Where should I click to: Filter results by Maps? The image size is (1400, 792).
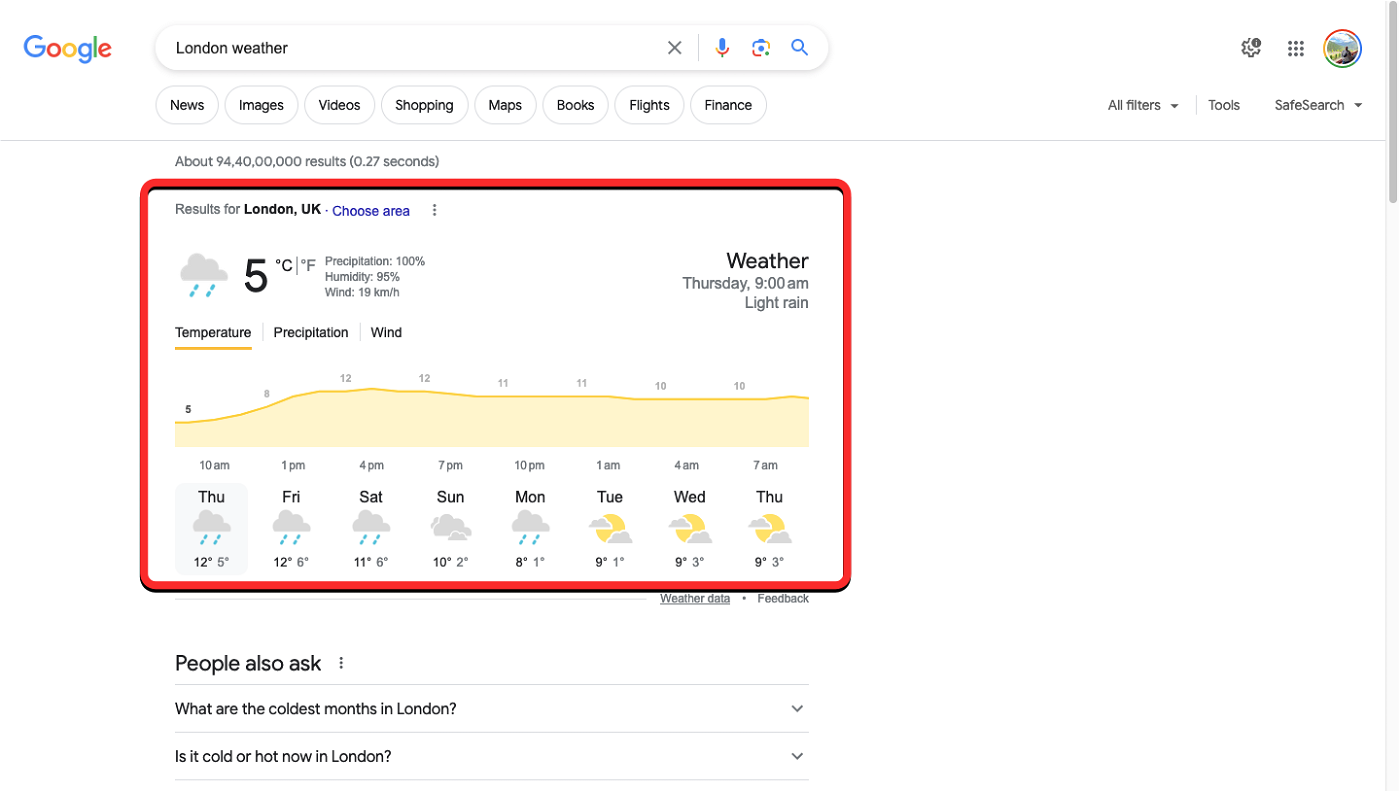[505, 105]
